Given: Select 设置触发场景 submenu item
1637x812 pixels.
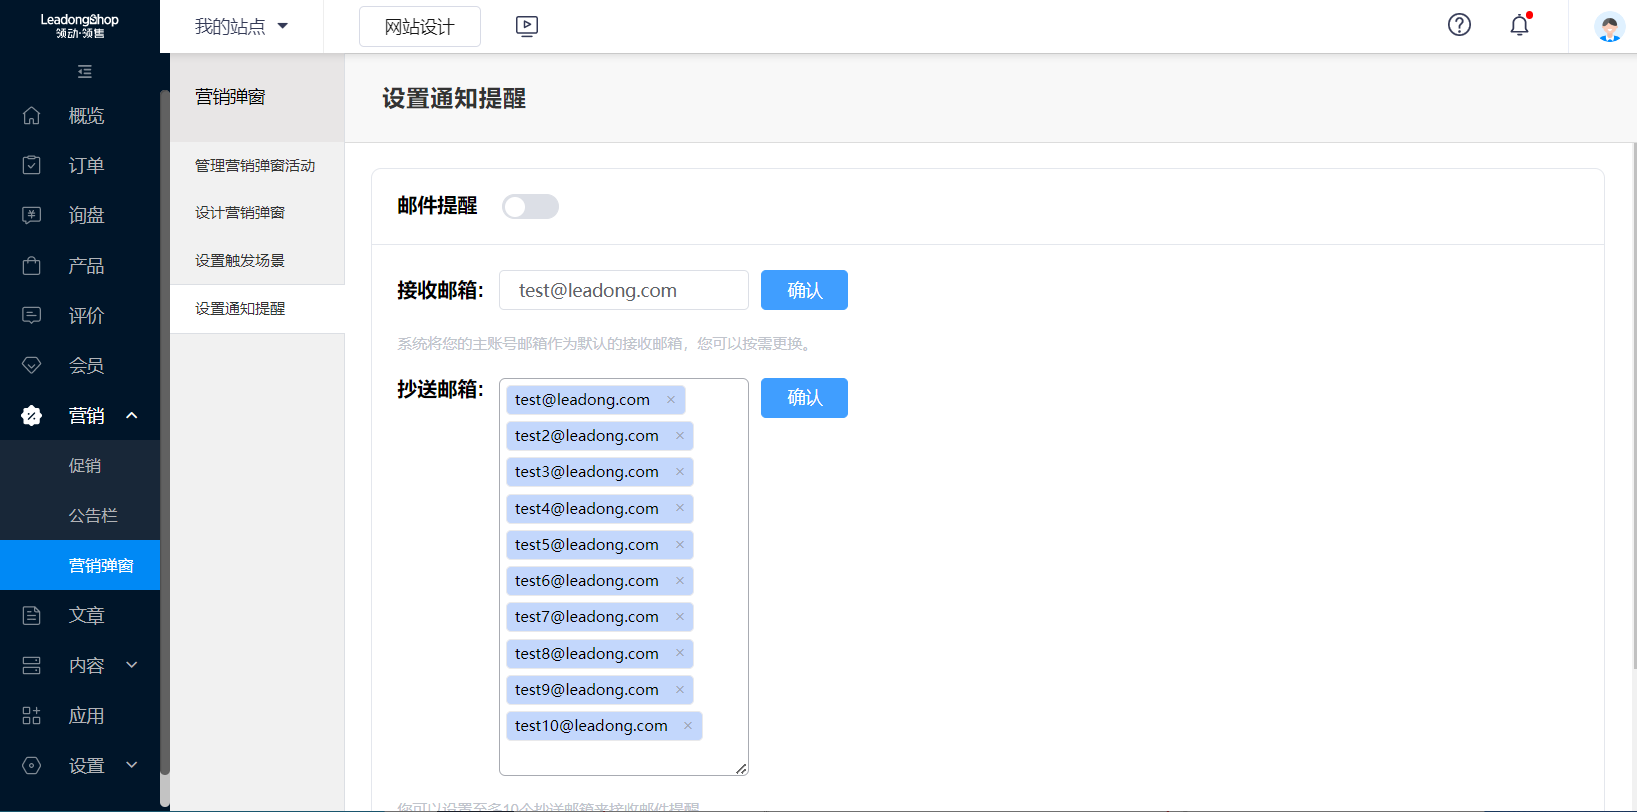Looking at the screenshot, I should 240,261.
